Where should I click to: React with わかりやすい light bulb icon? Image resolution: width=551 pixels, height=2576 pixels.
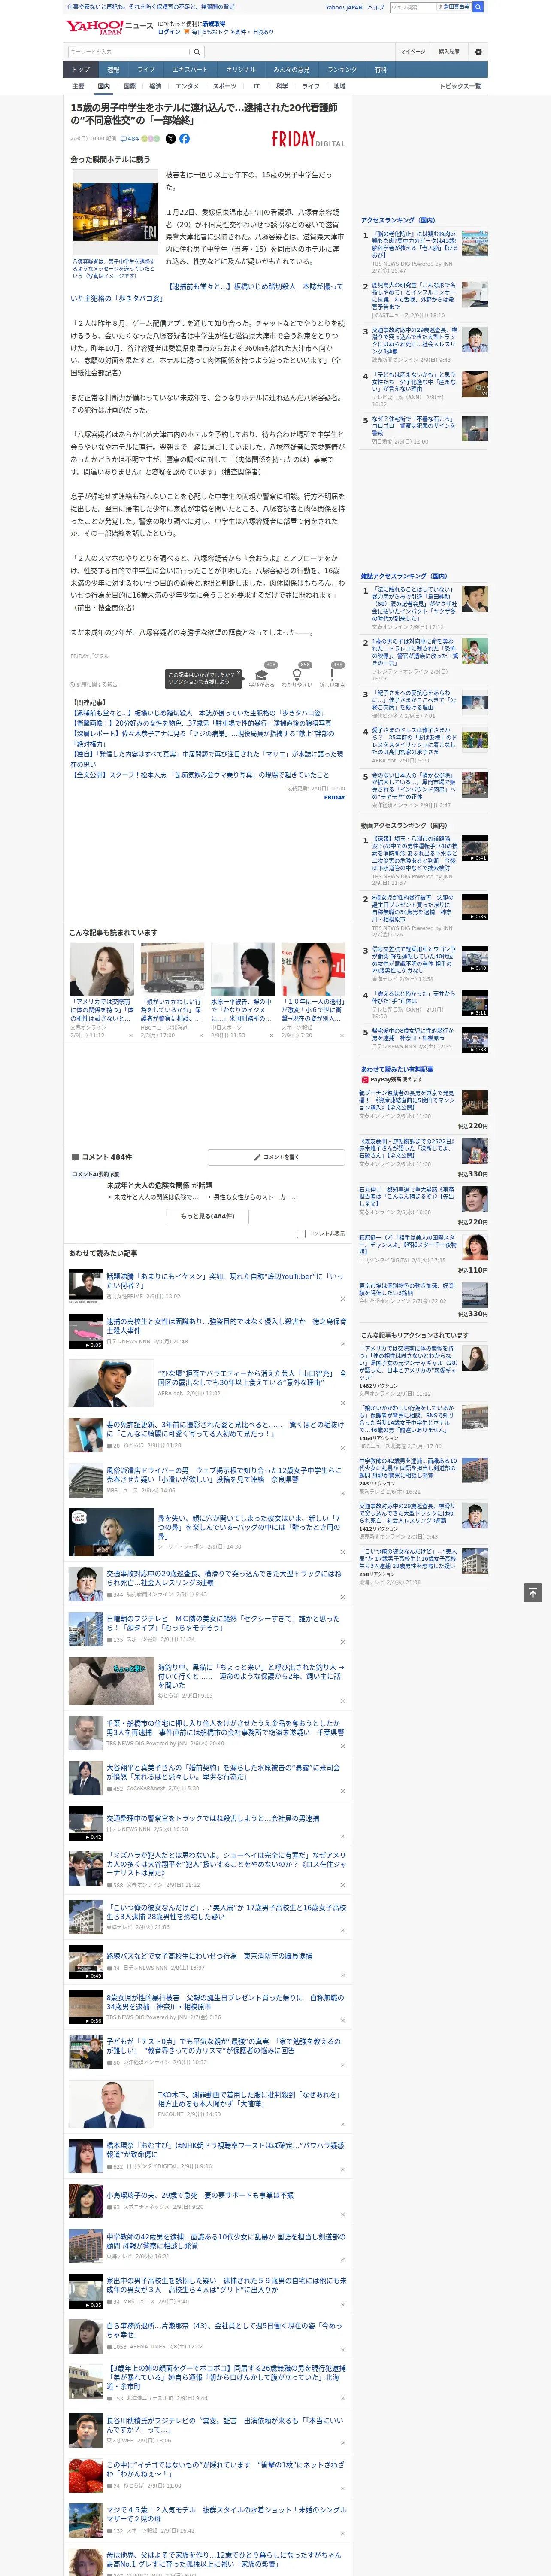coord(297,675)
